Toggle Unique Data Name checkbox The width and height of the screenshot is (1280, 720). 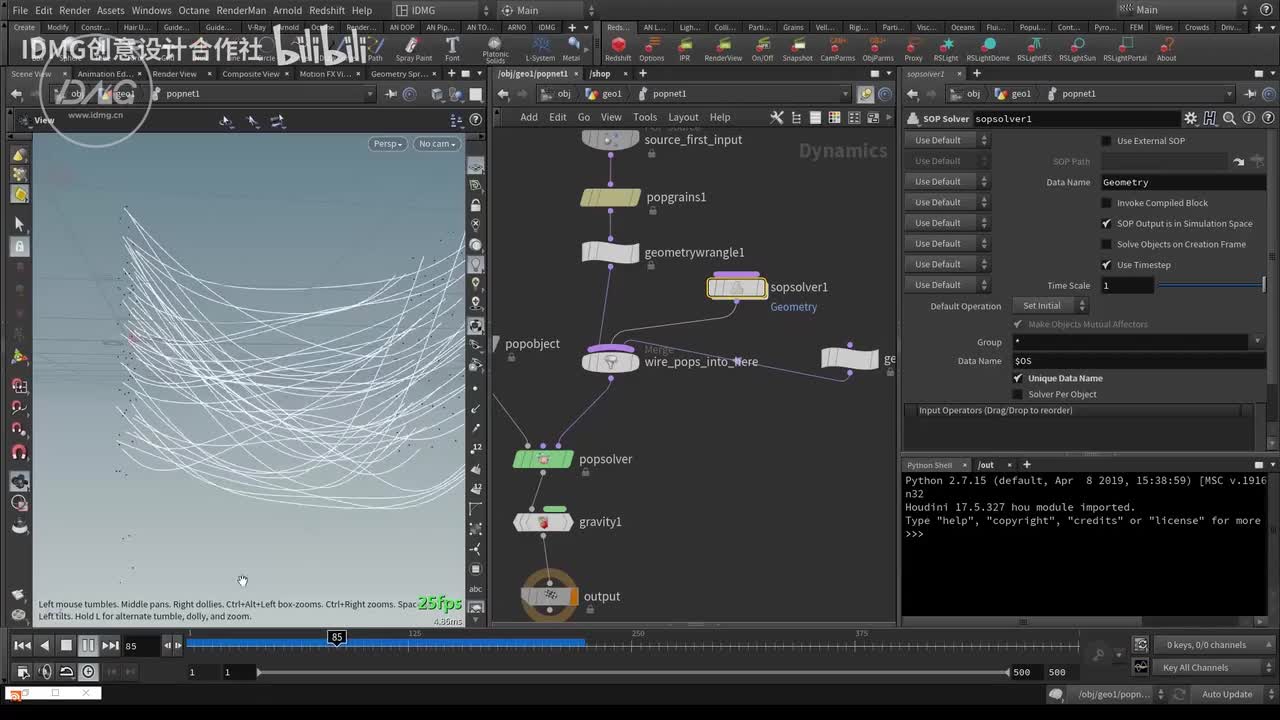pos(1018,378)
